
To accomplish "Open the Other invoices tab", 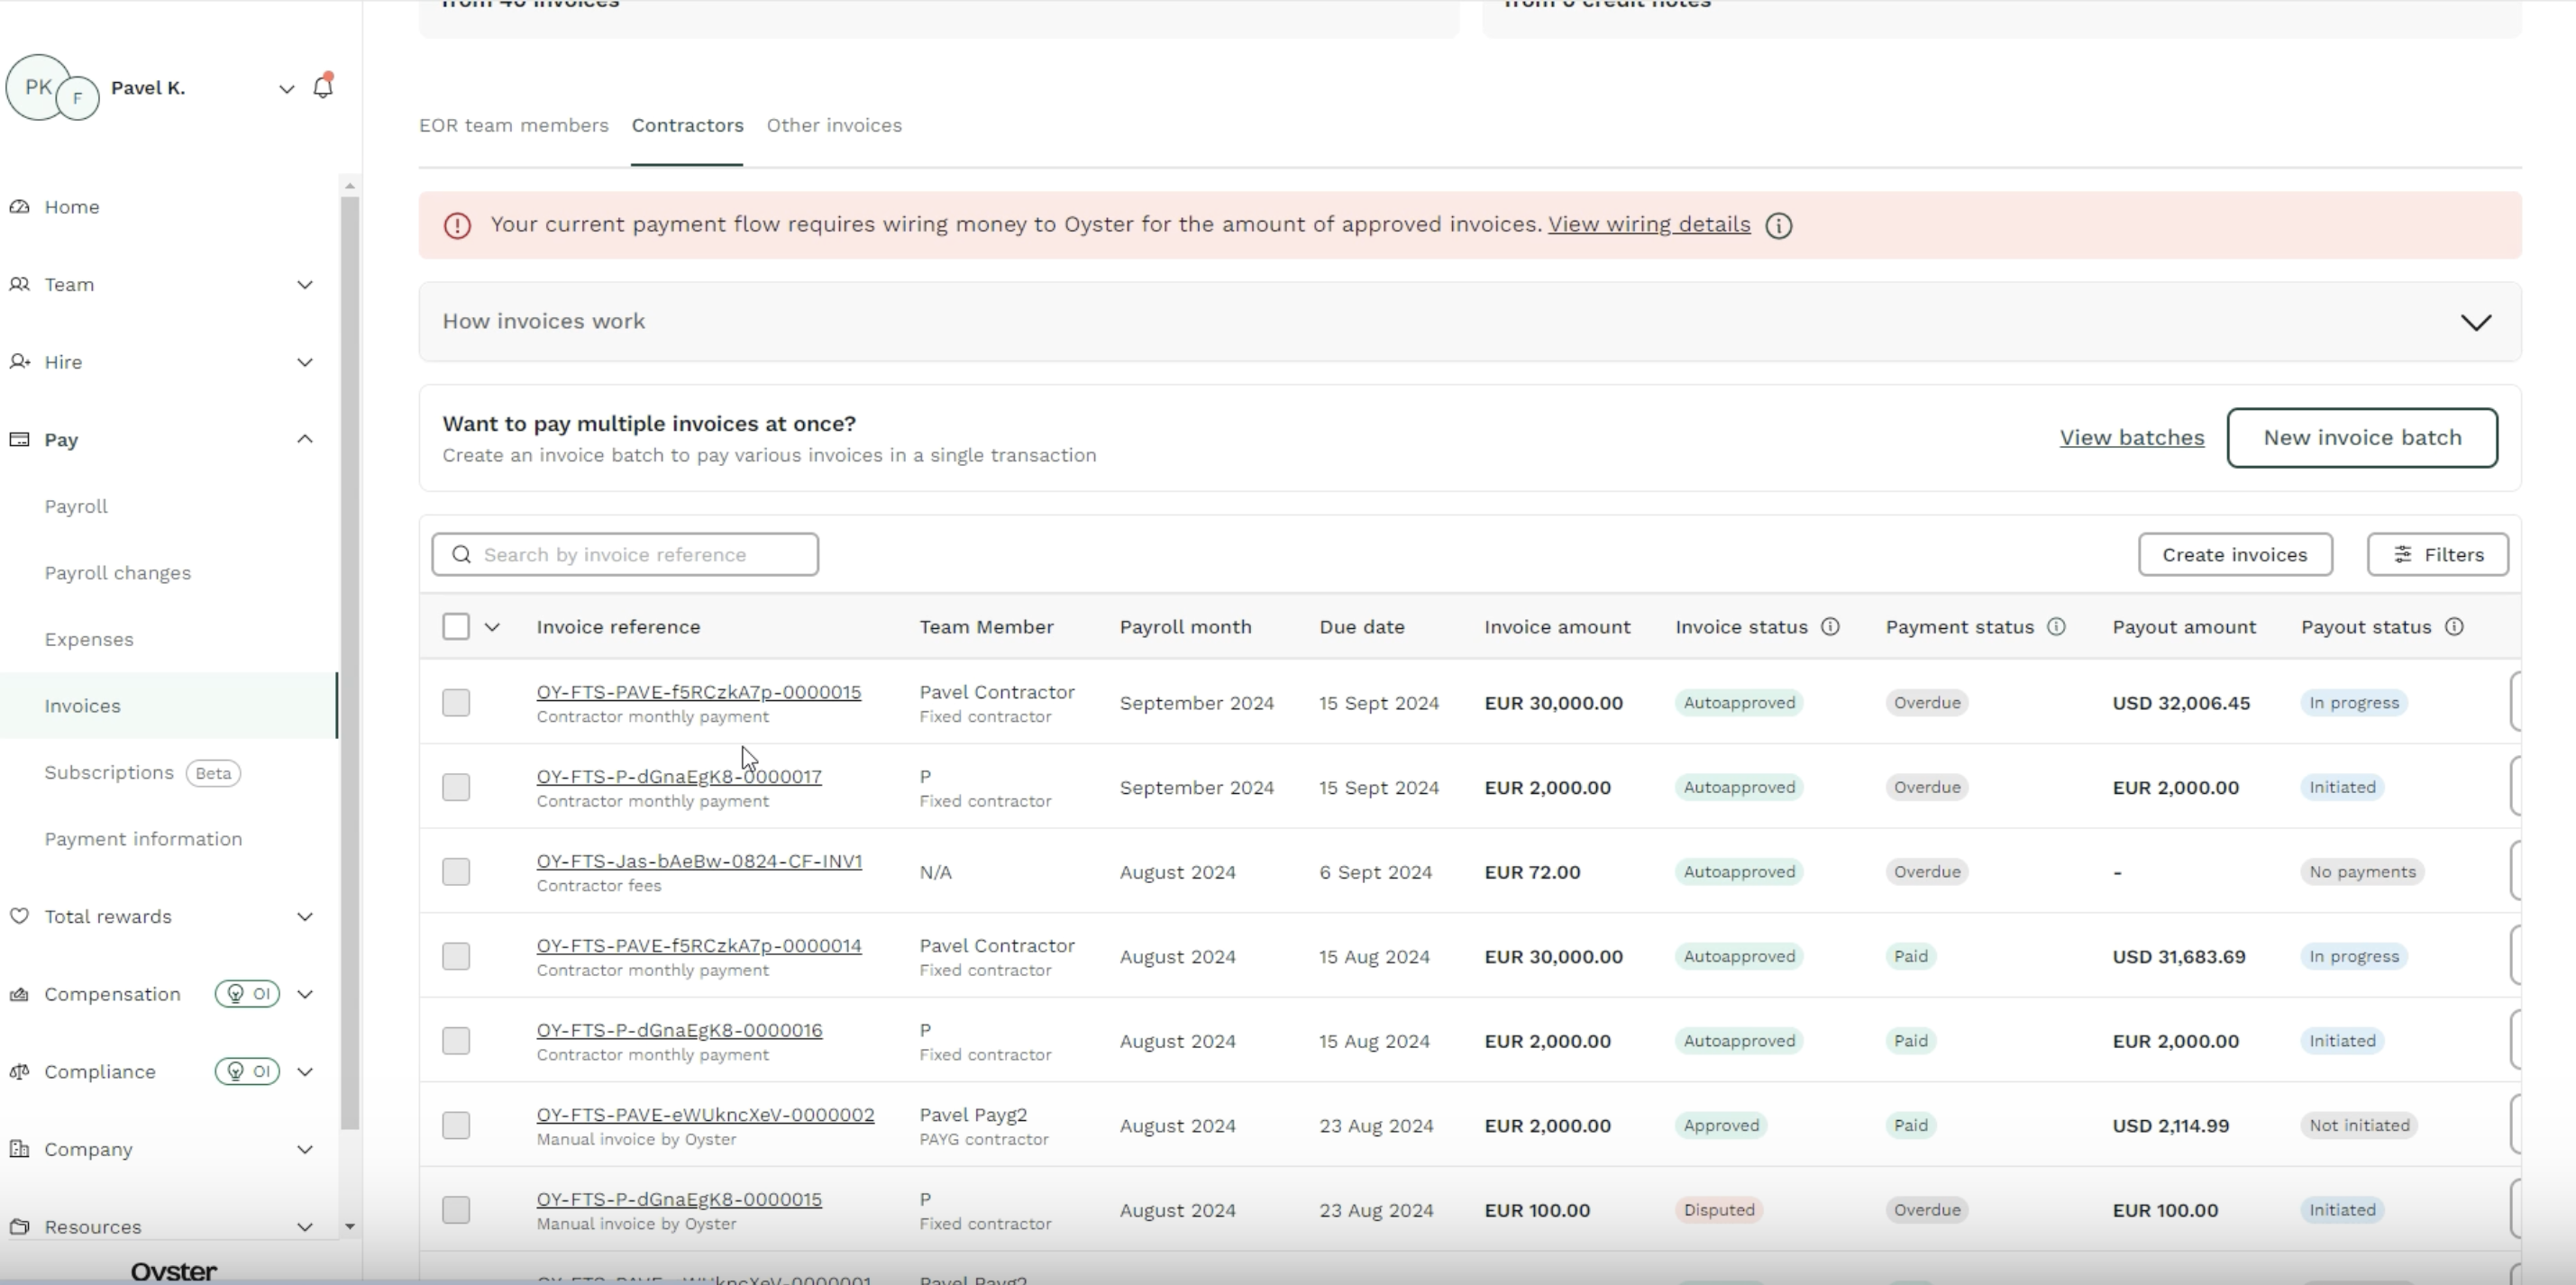I will (834, 125).
